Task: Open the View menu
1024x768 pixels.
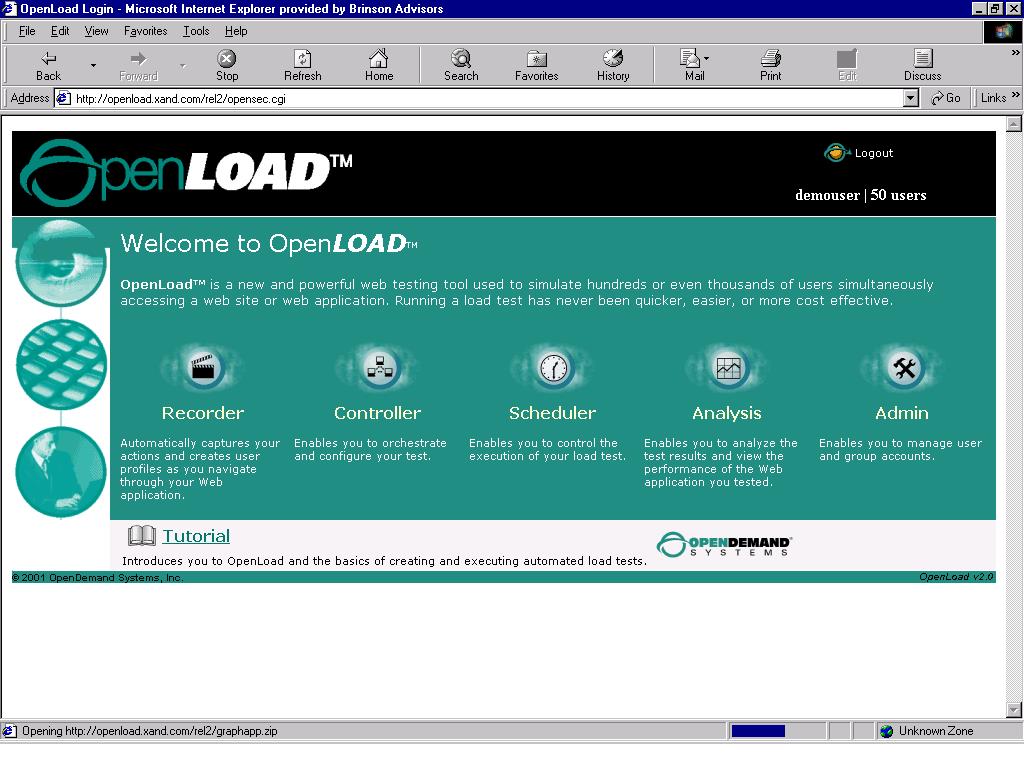Action: coord(97,31)
